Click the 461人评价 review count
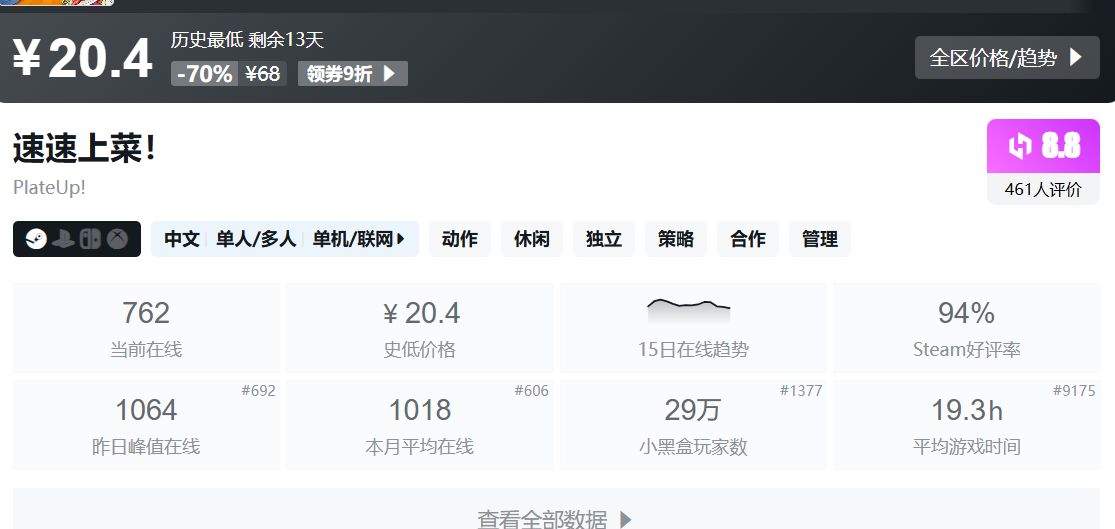This screenshot has width=1115, height=529. click(1043, 189)
